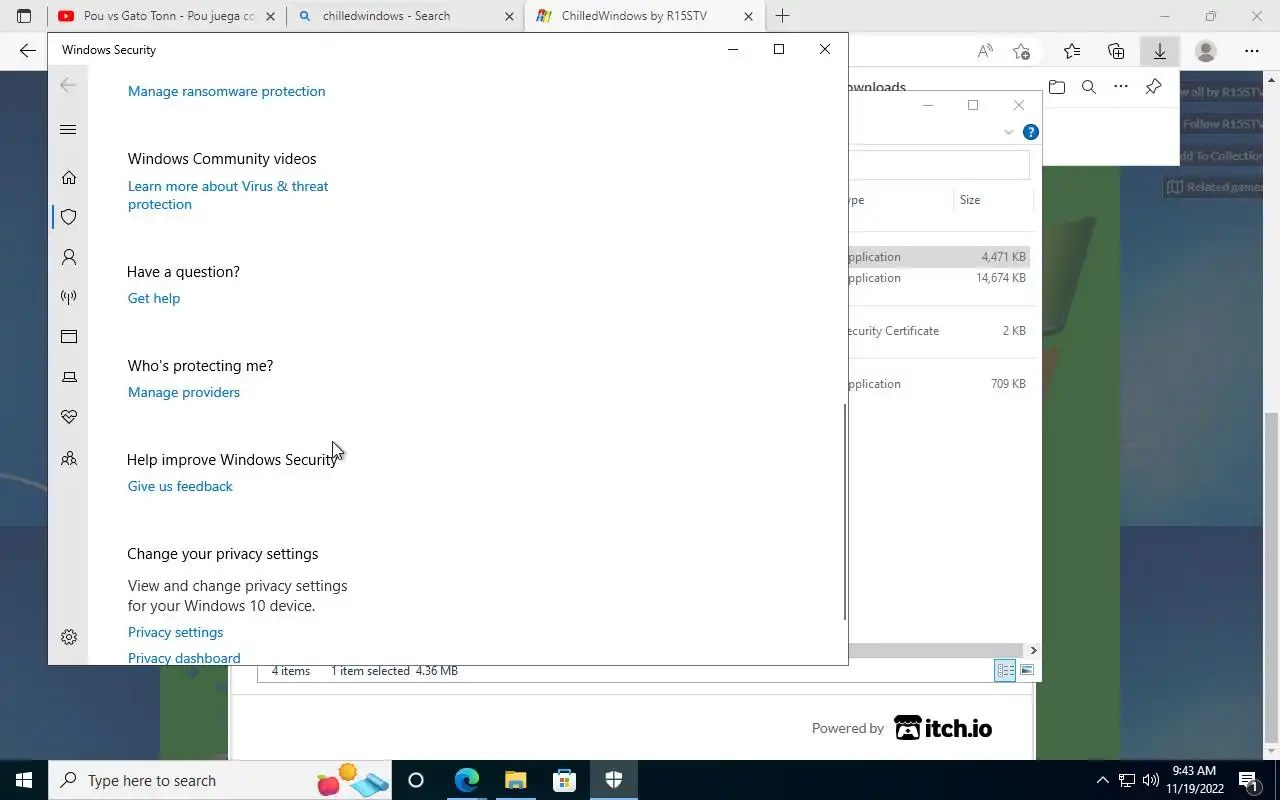Click taskbar search box
This screenshot has width=1280, height=800.
(220, 780)
